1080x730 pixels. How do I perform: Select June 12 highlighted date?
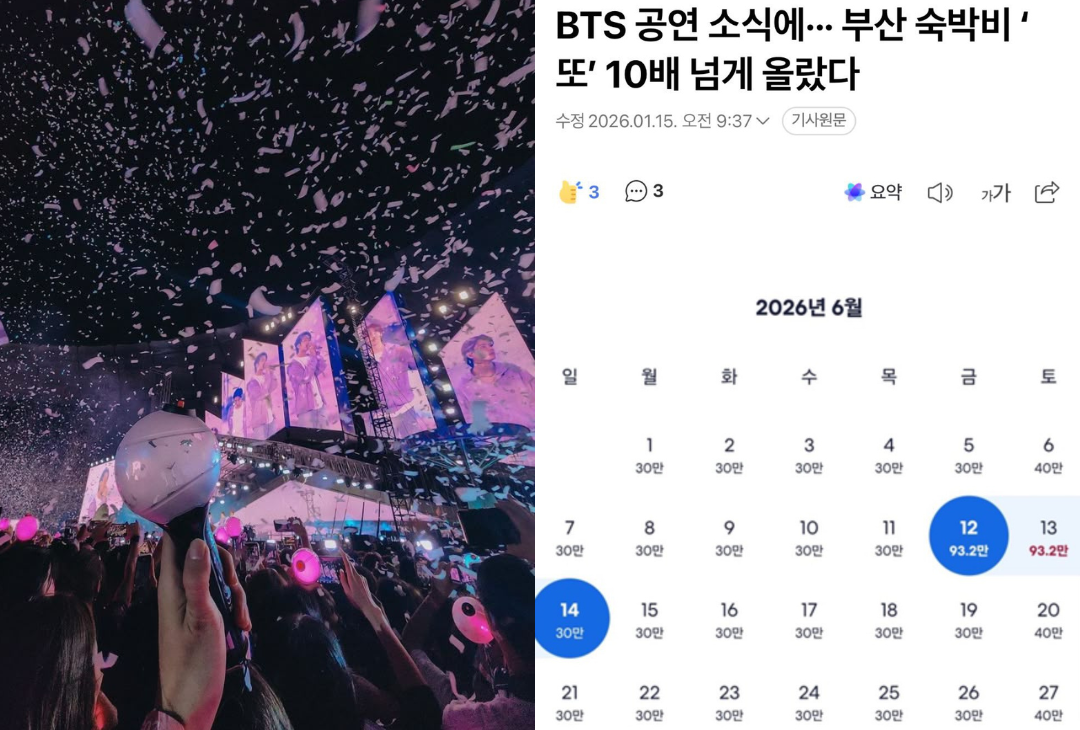968,536
